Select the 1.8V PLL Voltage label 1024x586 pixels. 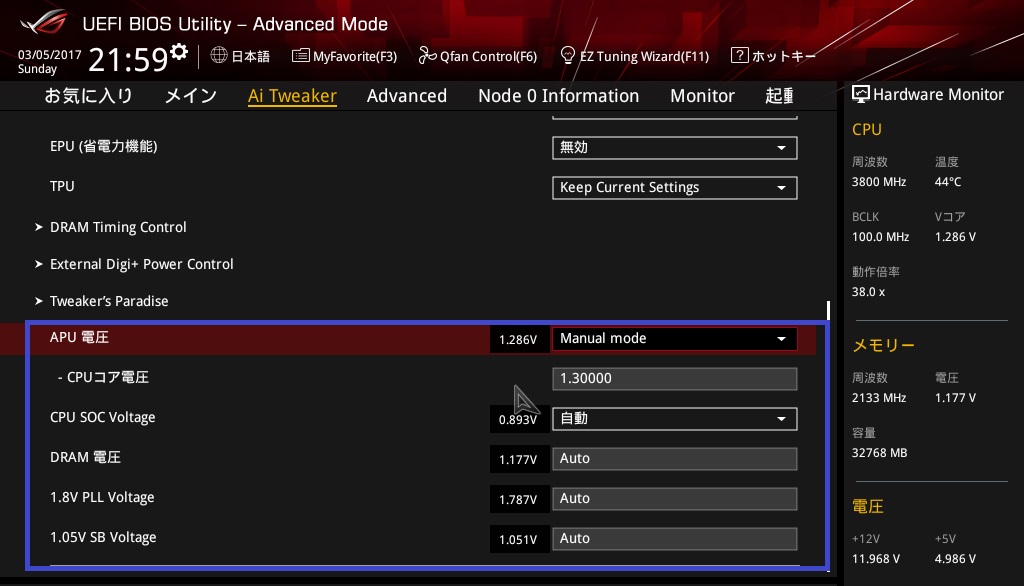point(102,497)
